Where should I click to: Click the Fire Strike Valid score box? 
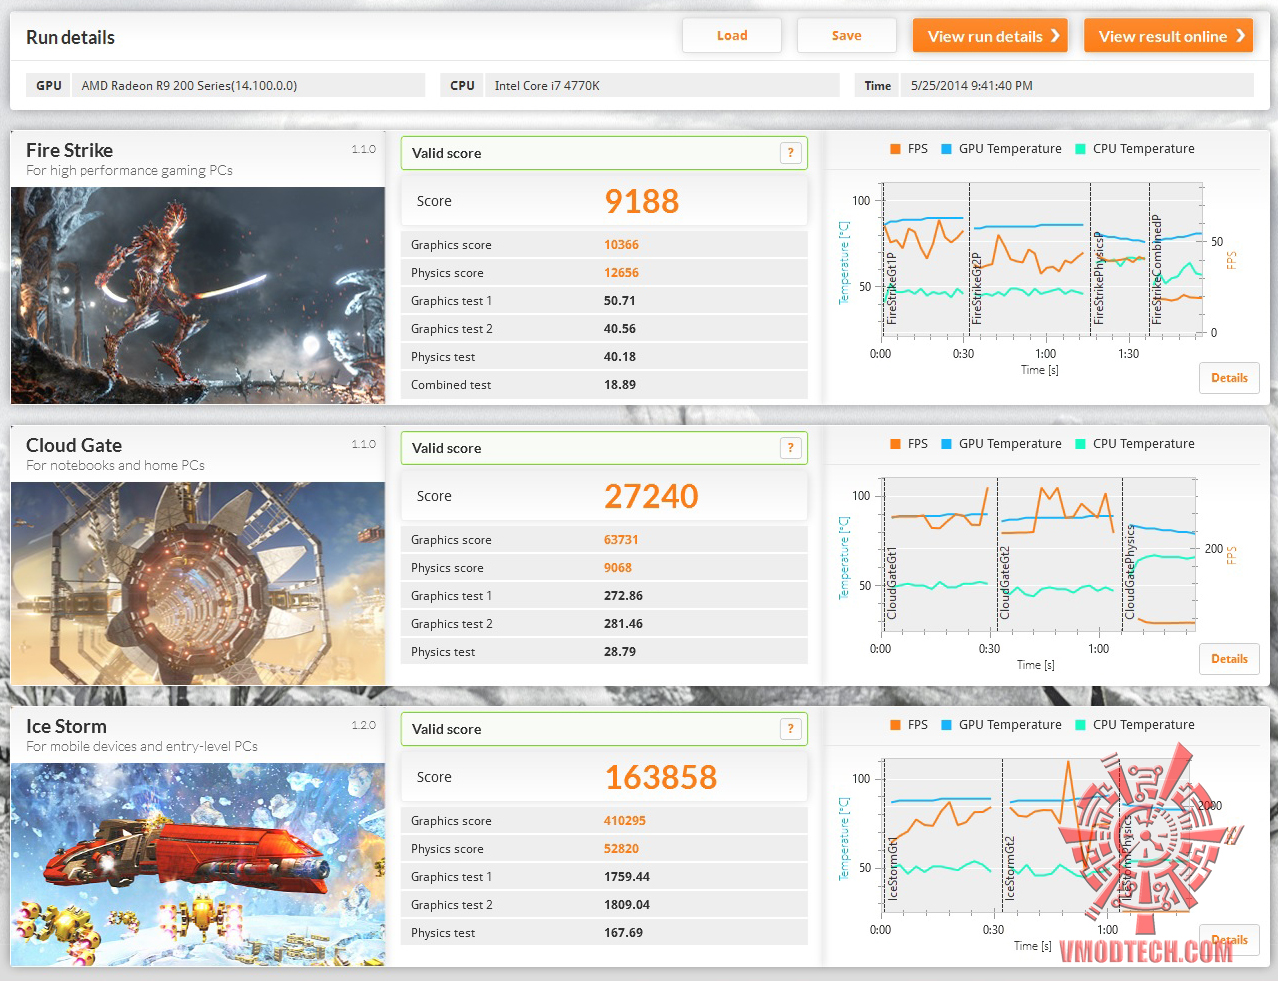(x=604, y=153)
